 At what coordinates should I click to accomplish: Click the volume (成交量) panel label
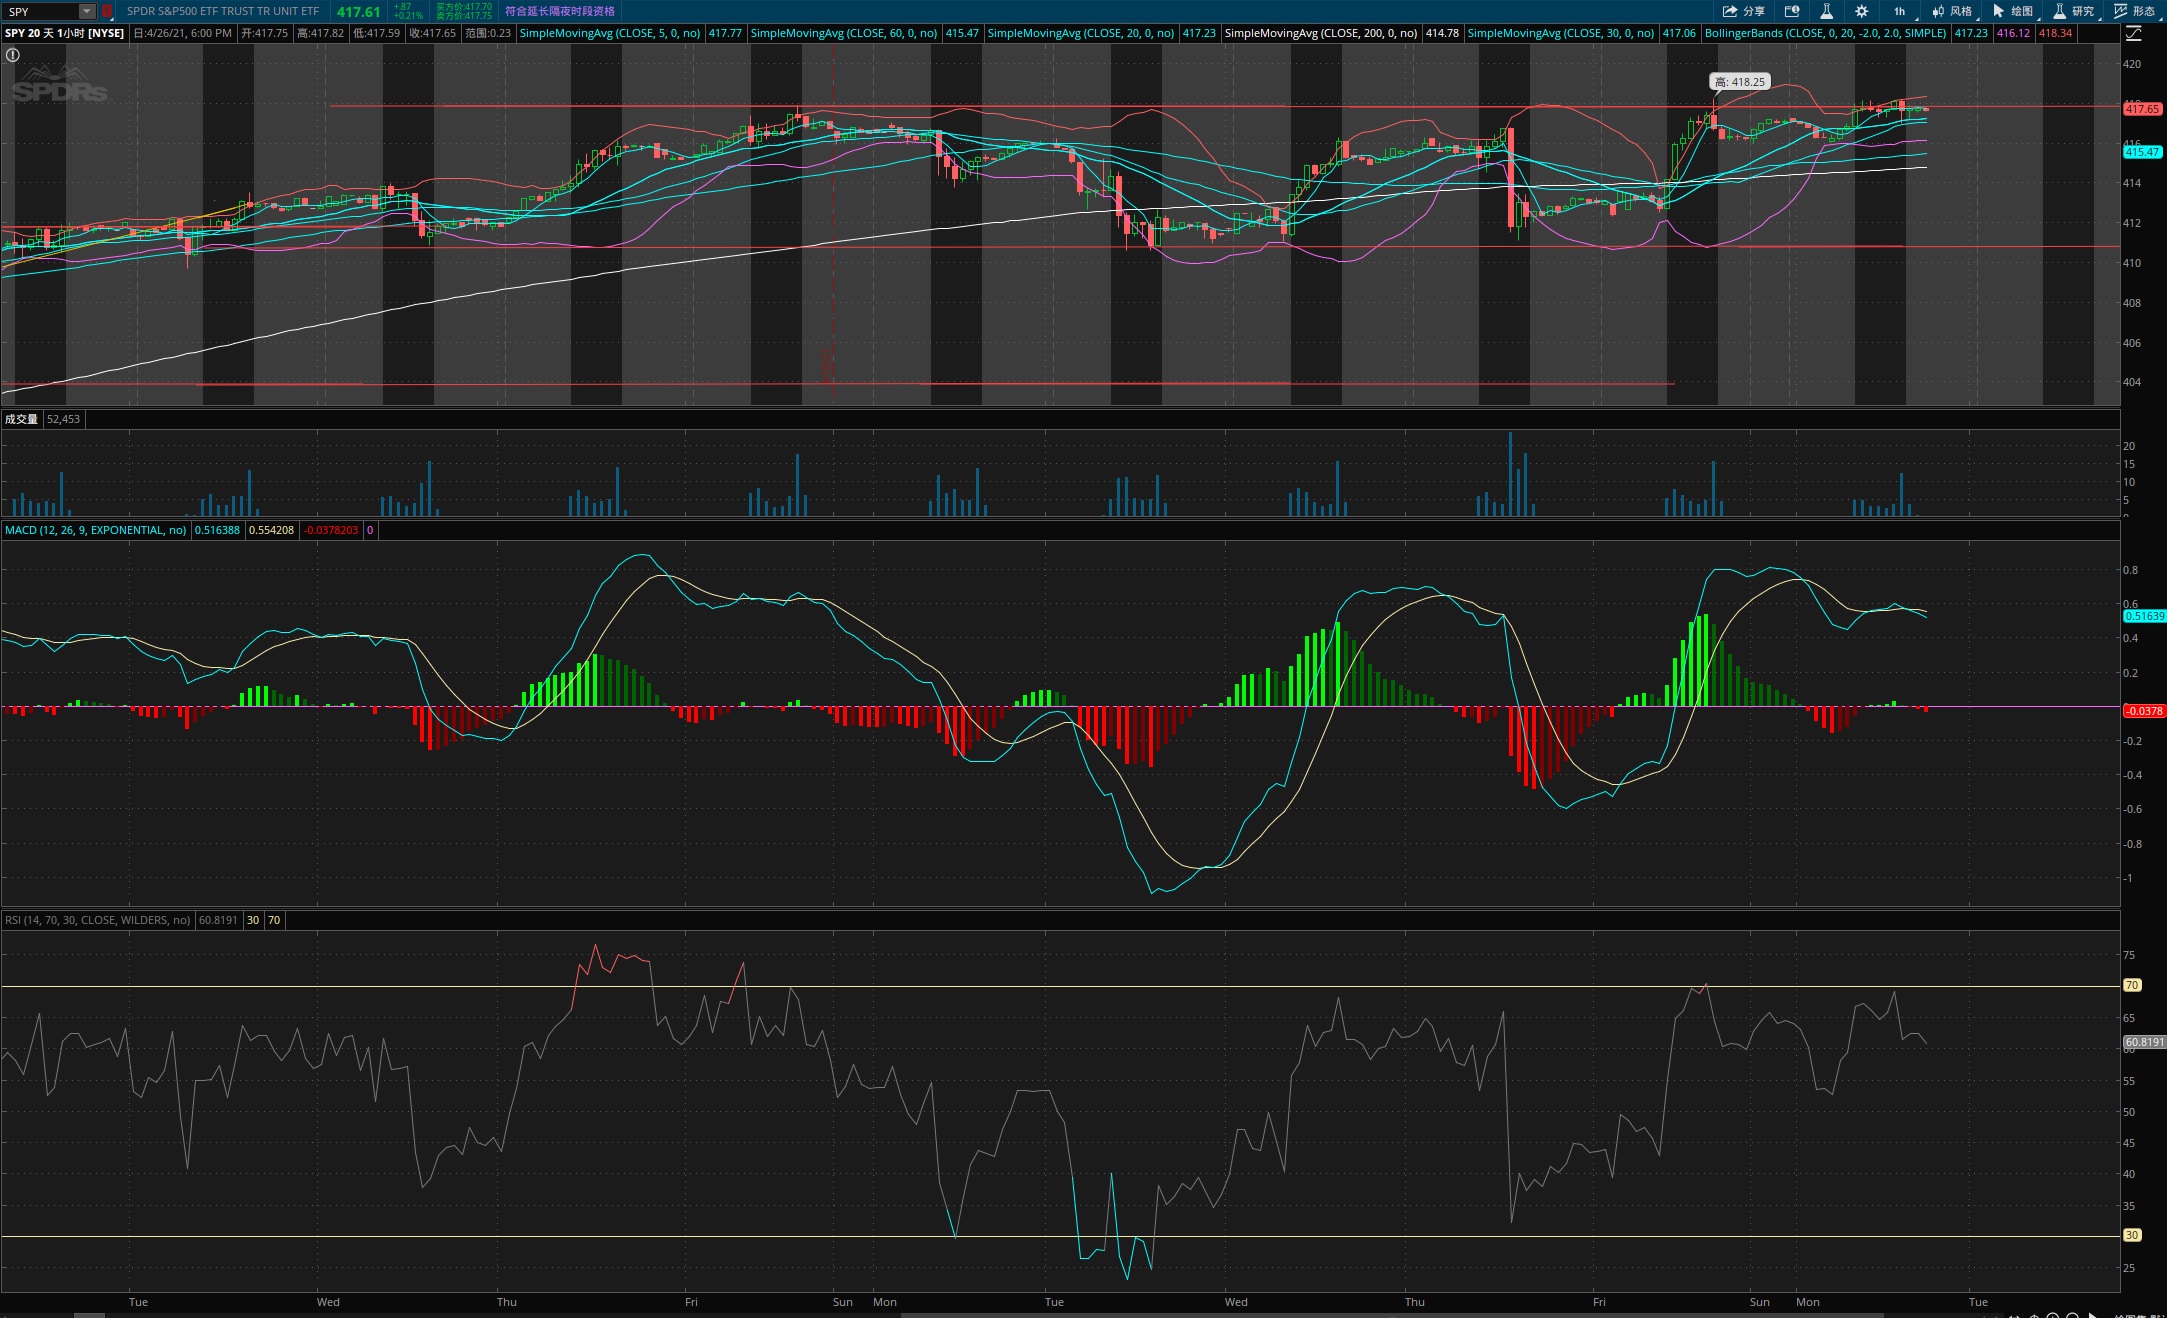[21, 419]
